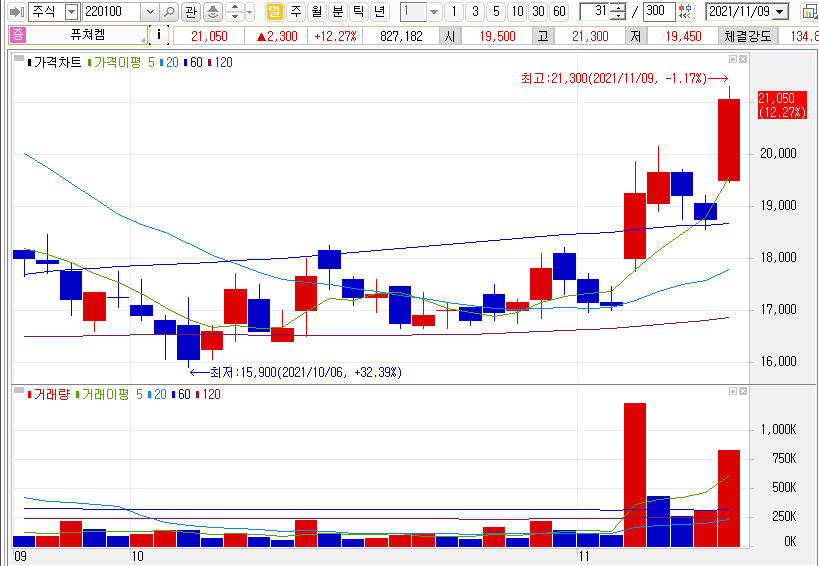Screen dimensions: 819x566
Task: Open the date picker dropdown 2021/11/09
Action: (780, 11)
